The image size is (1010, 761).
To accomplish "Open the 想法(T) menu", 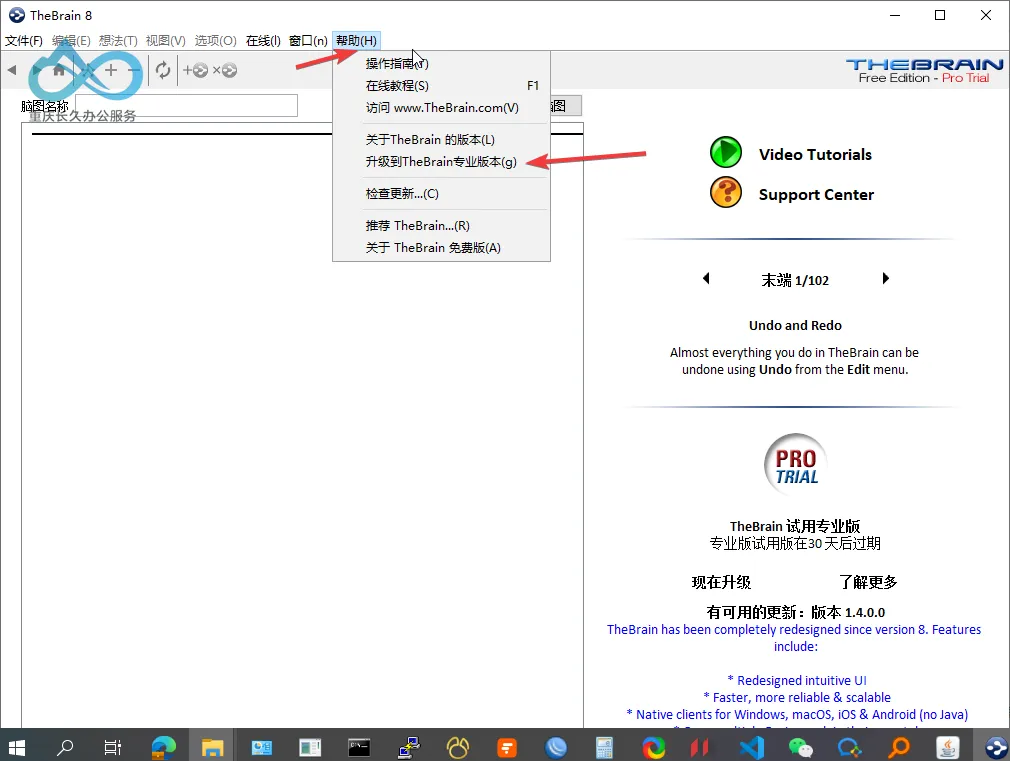I will pyautogui.click(x=118, y=41).
